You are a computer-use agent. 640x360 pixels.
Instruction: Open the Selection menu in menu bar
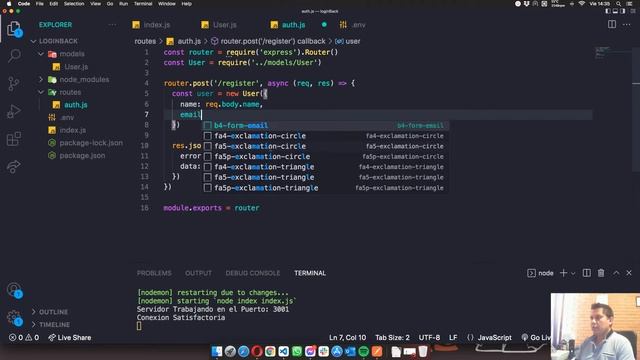(74, 4)
